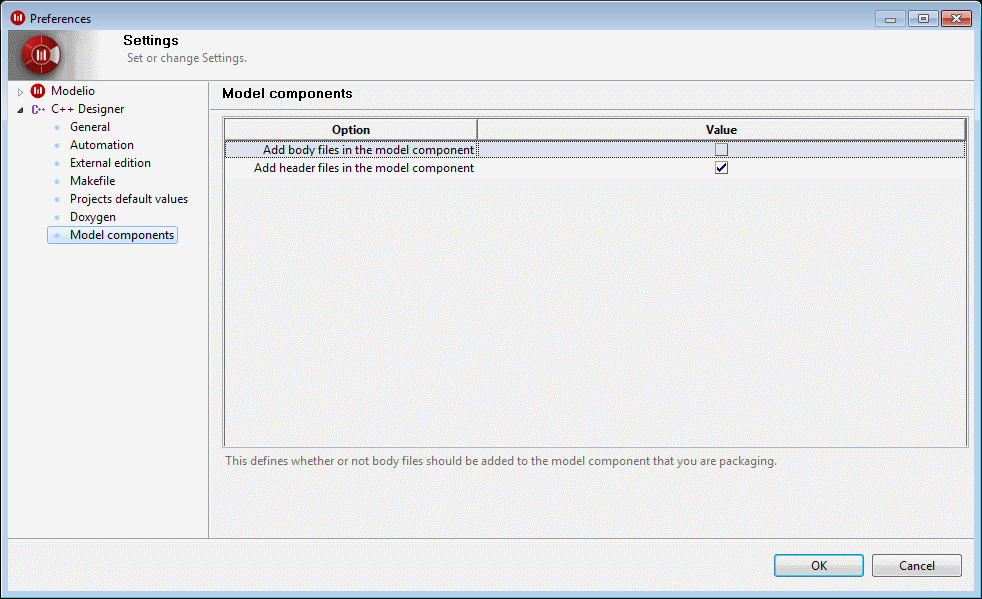Uncheck Add header files checkbox
Viewport: 982px width, 599px height.
coord(721,168)
